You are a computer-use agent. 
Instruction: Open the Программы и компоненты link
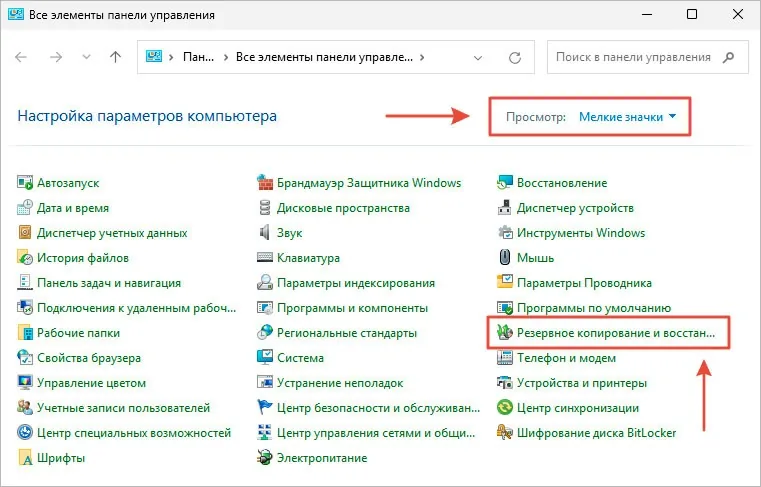pyautogui.click(x=352, y=308)
